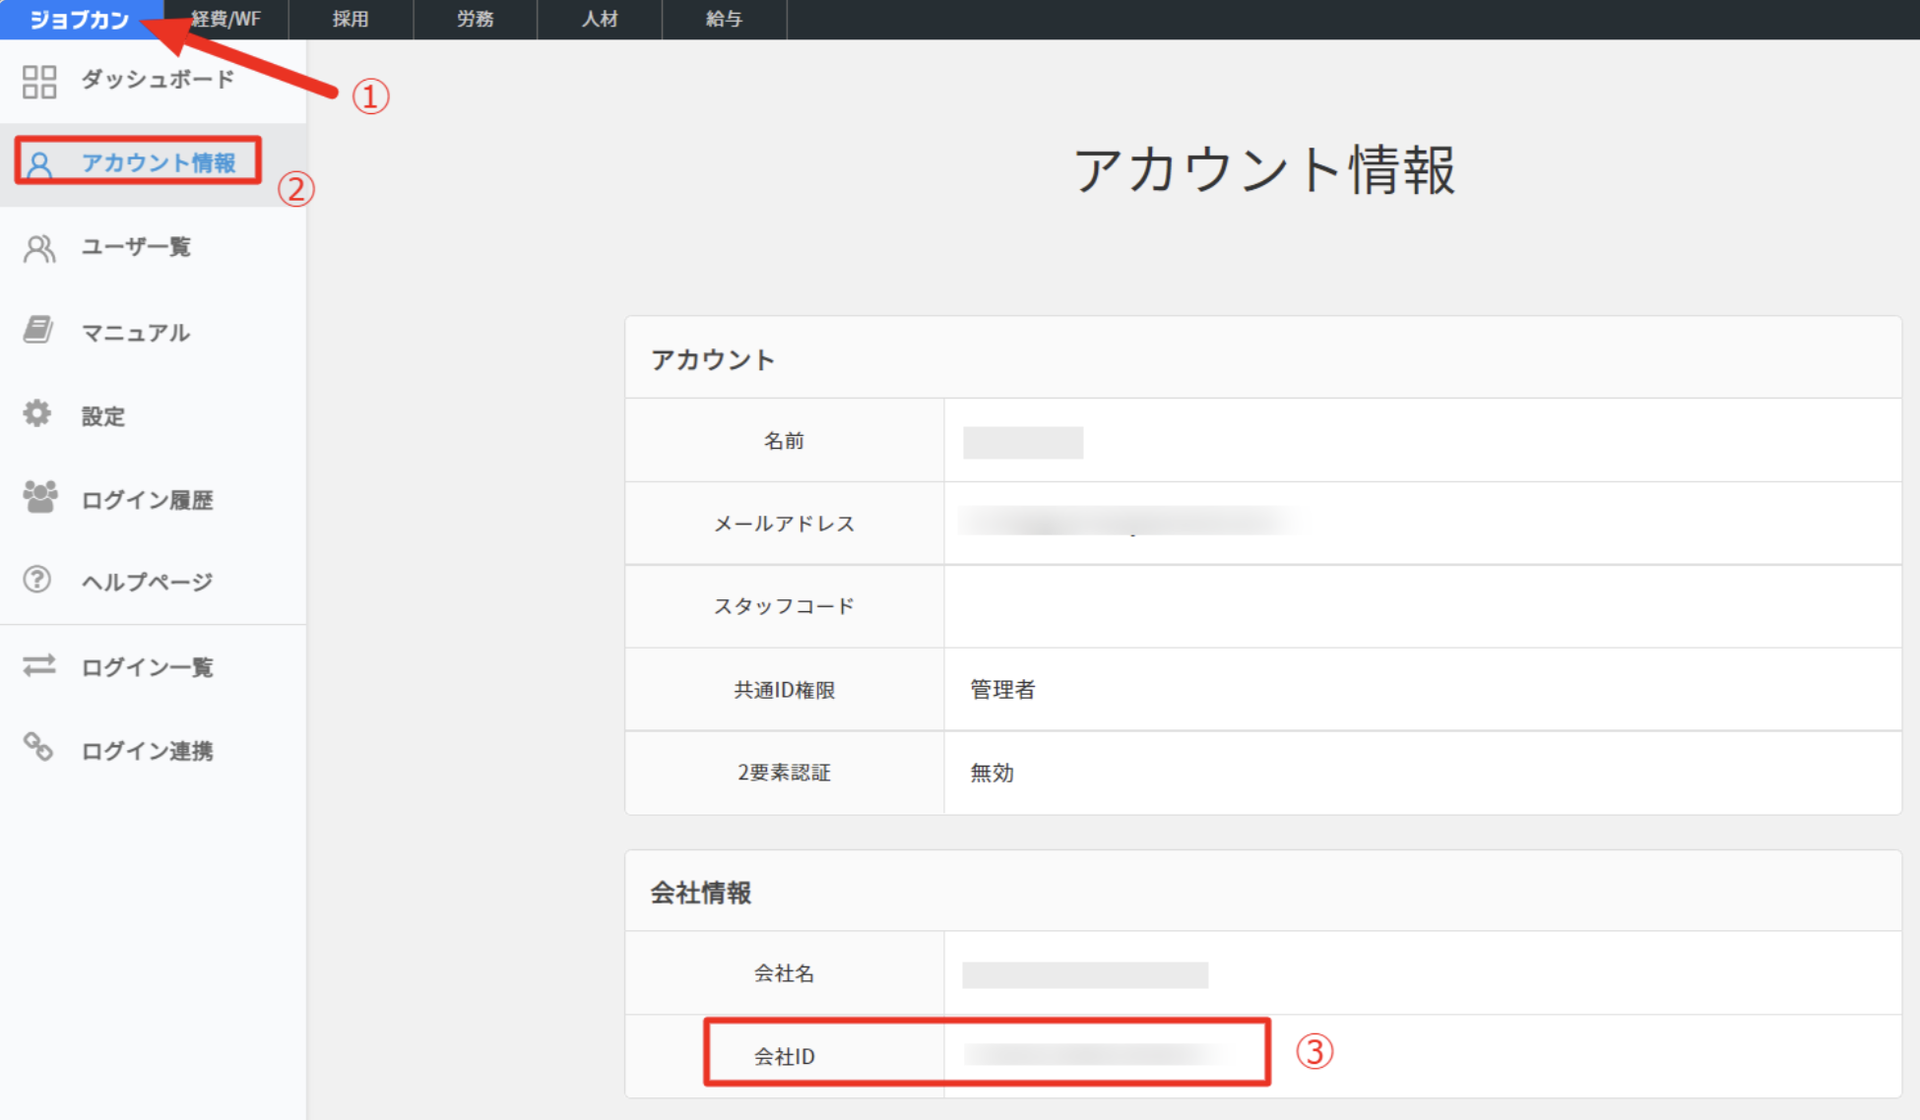The image size is (1920, 1120).
Task: Click the アカウント情報 person icon
Action: tap(40, 164)
